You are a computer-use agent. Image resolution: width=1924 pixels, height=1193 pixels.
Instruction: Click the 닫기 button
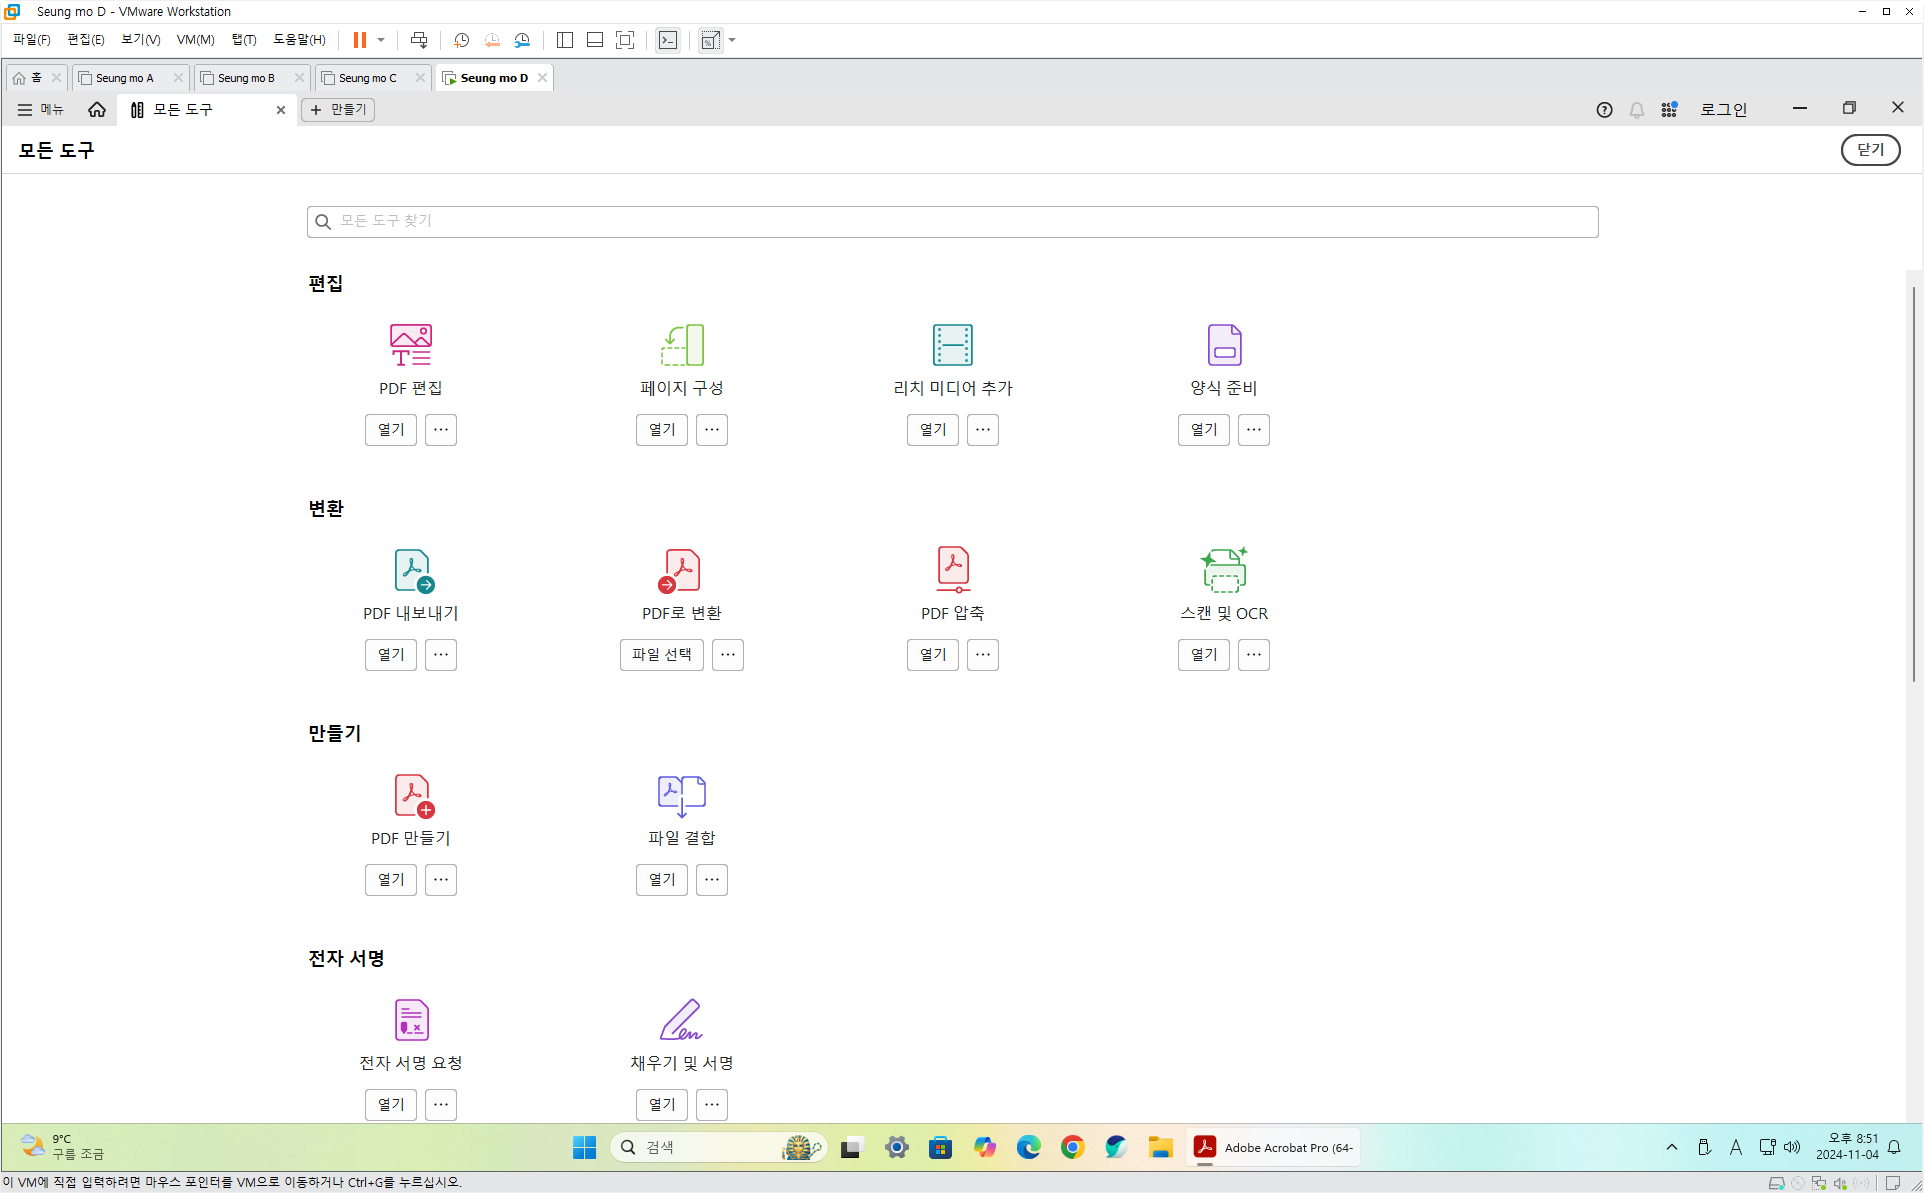[x=1870, y=150]
